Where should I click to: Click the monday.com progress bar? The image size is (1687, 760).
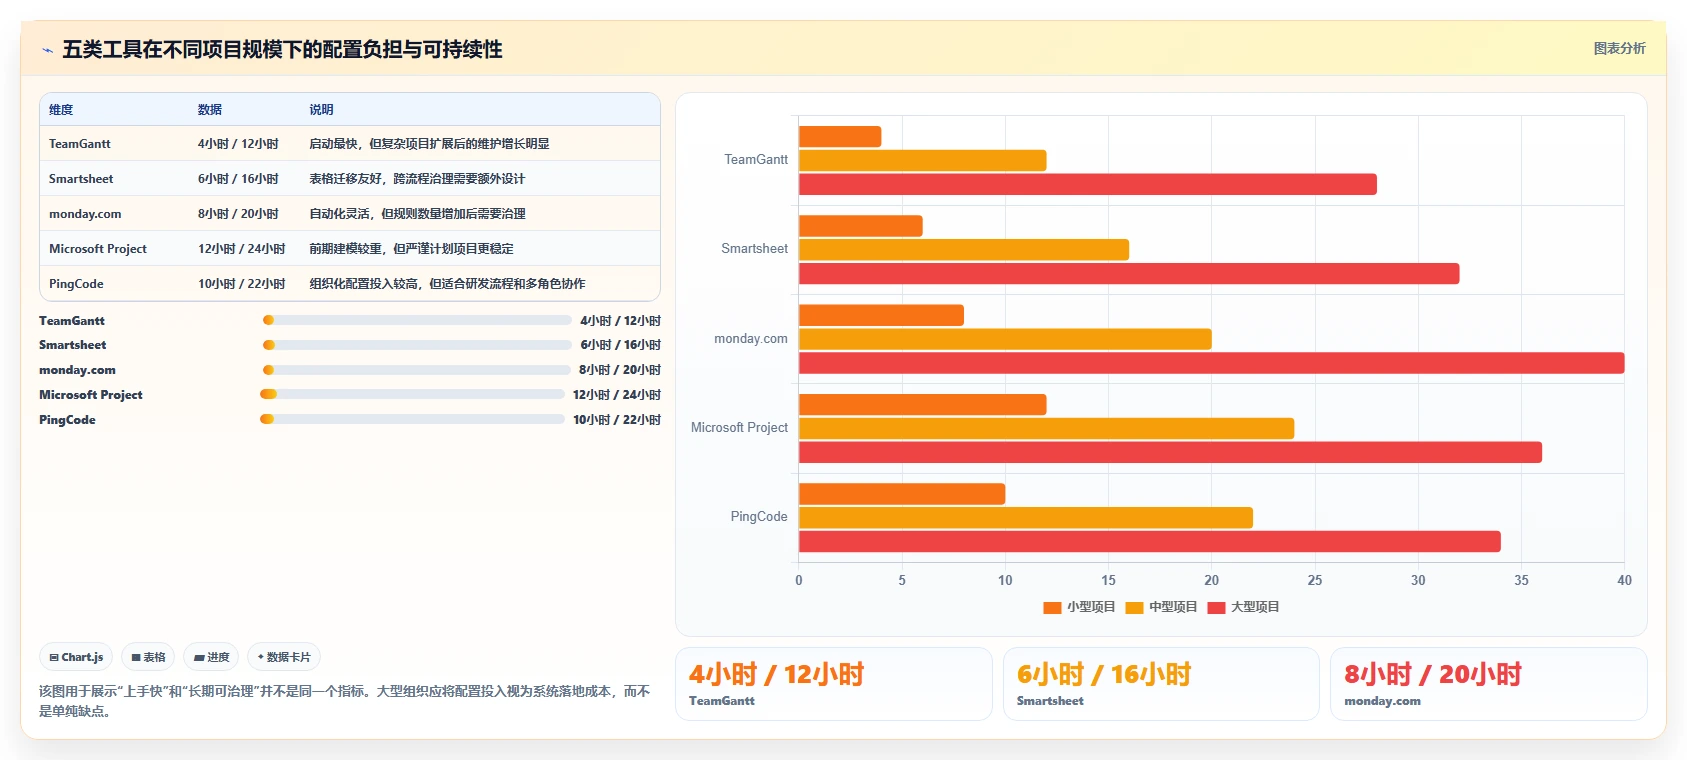click(x=417, y=370)
